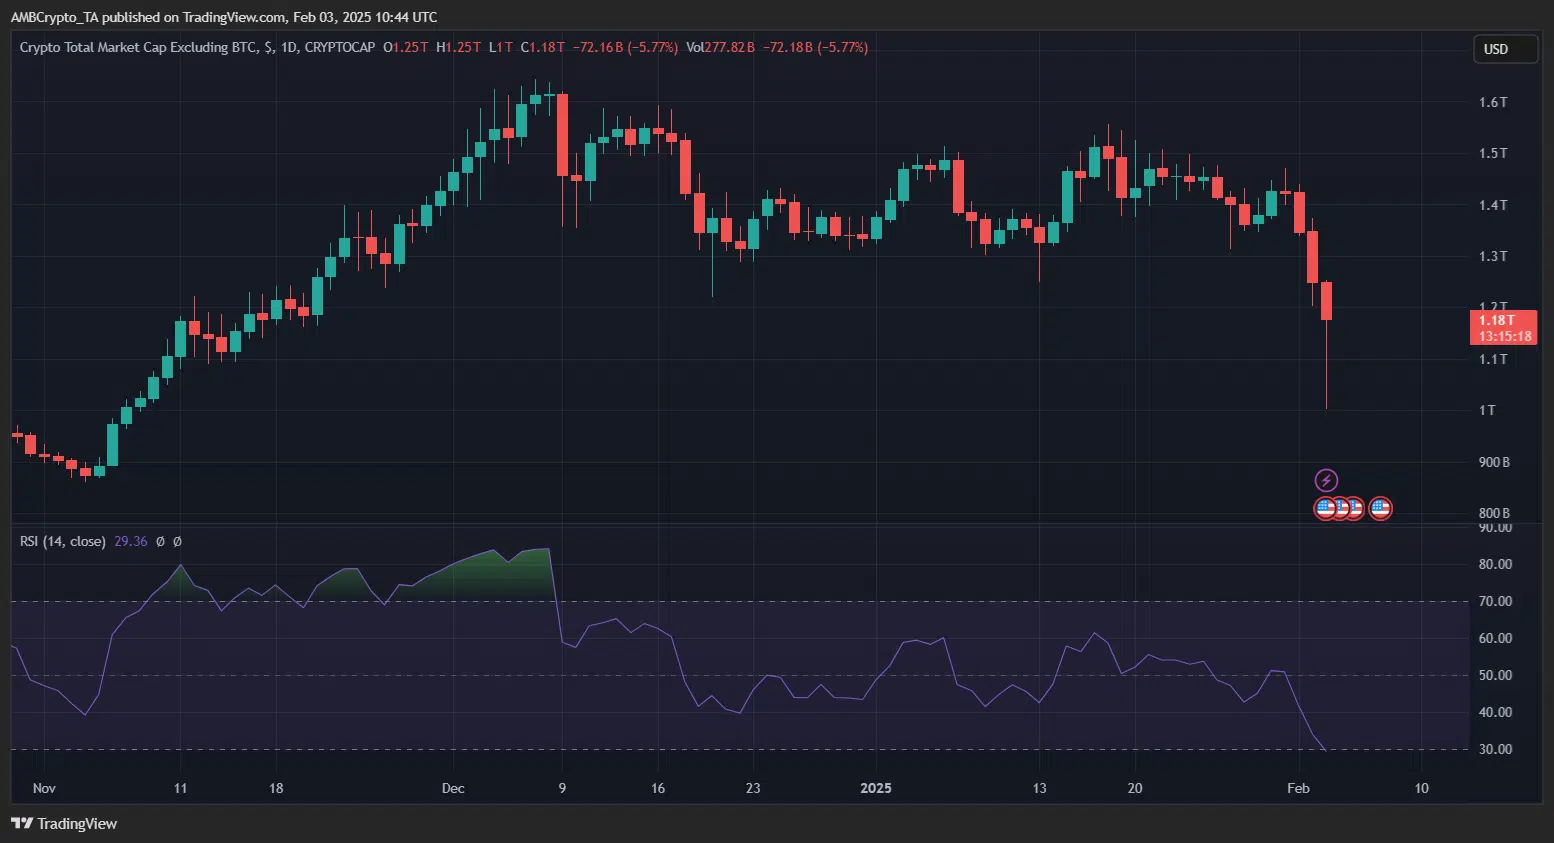Open the USD currency selector

click(x=1505, y=49)
